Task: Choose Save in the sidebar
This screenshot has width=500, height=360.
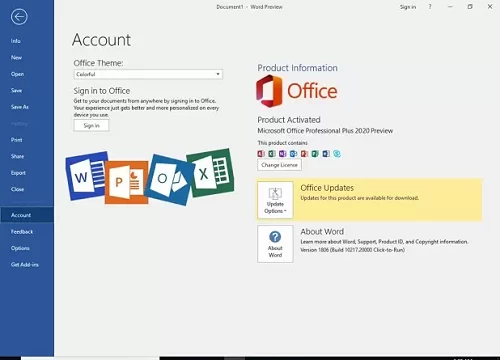Action: pyautogui.click(x=16, y=90)
